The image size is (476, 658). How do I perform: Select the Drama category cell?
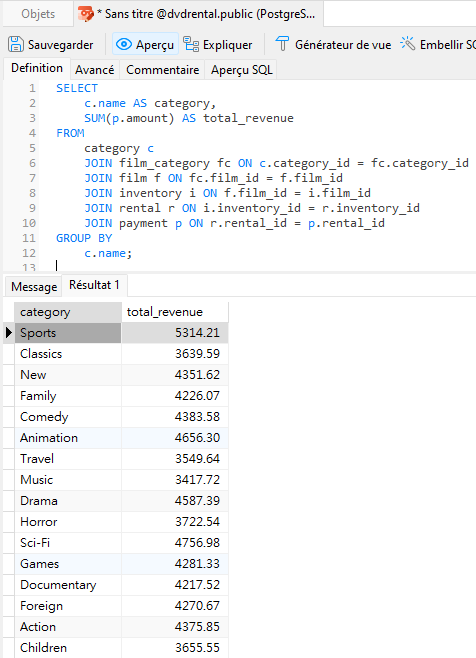(68, 501)
